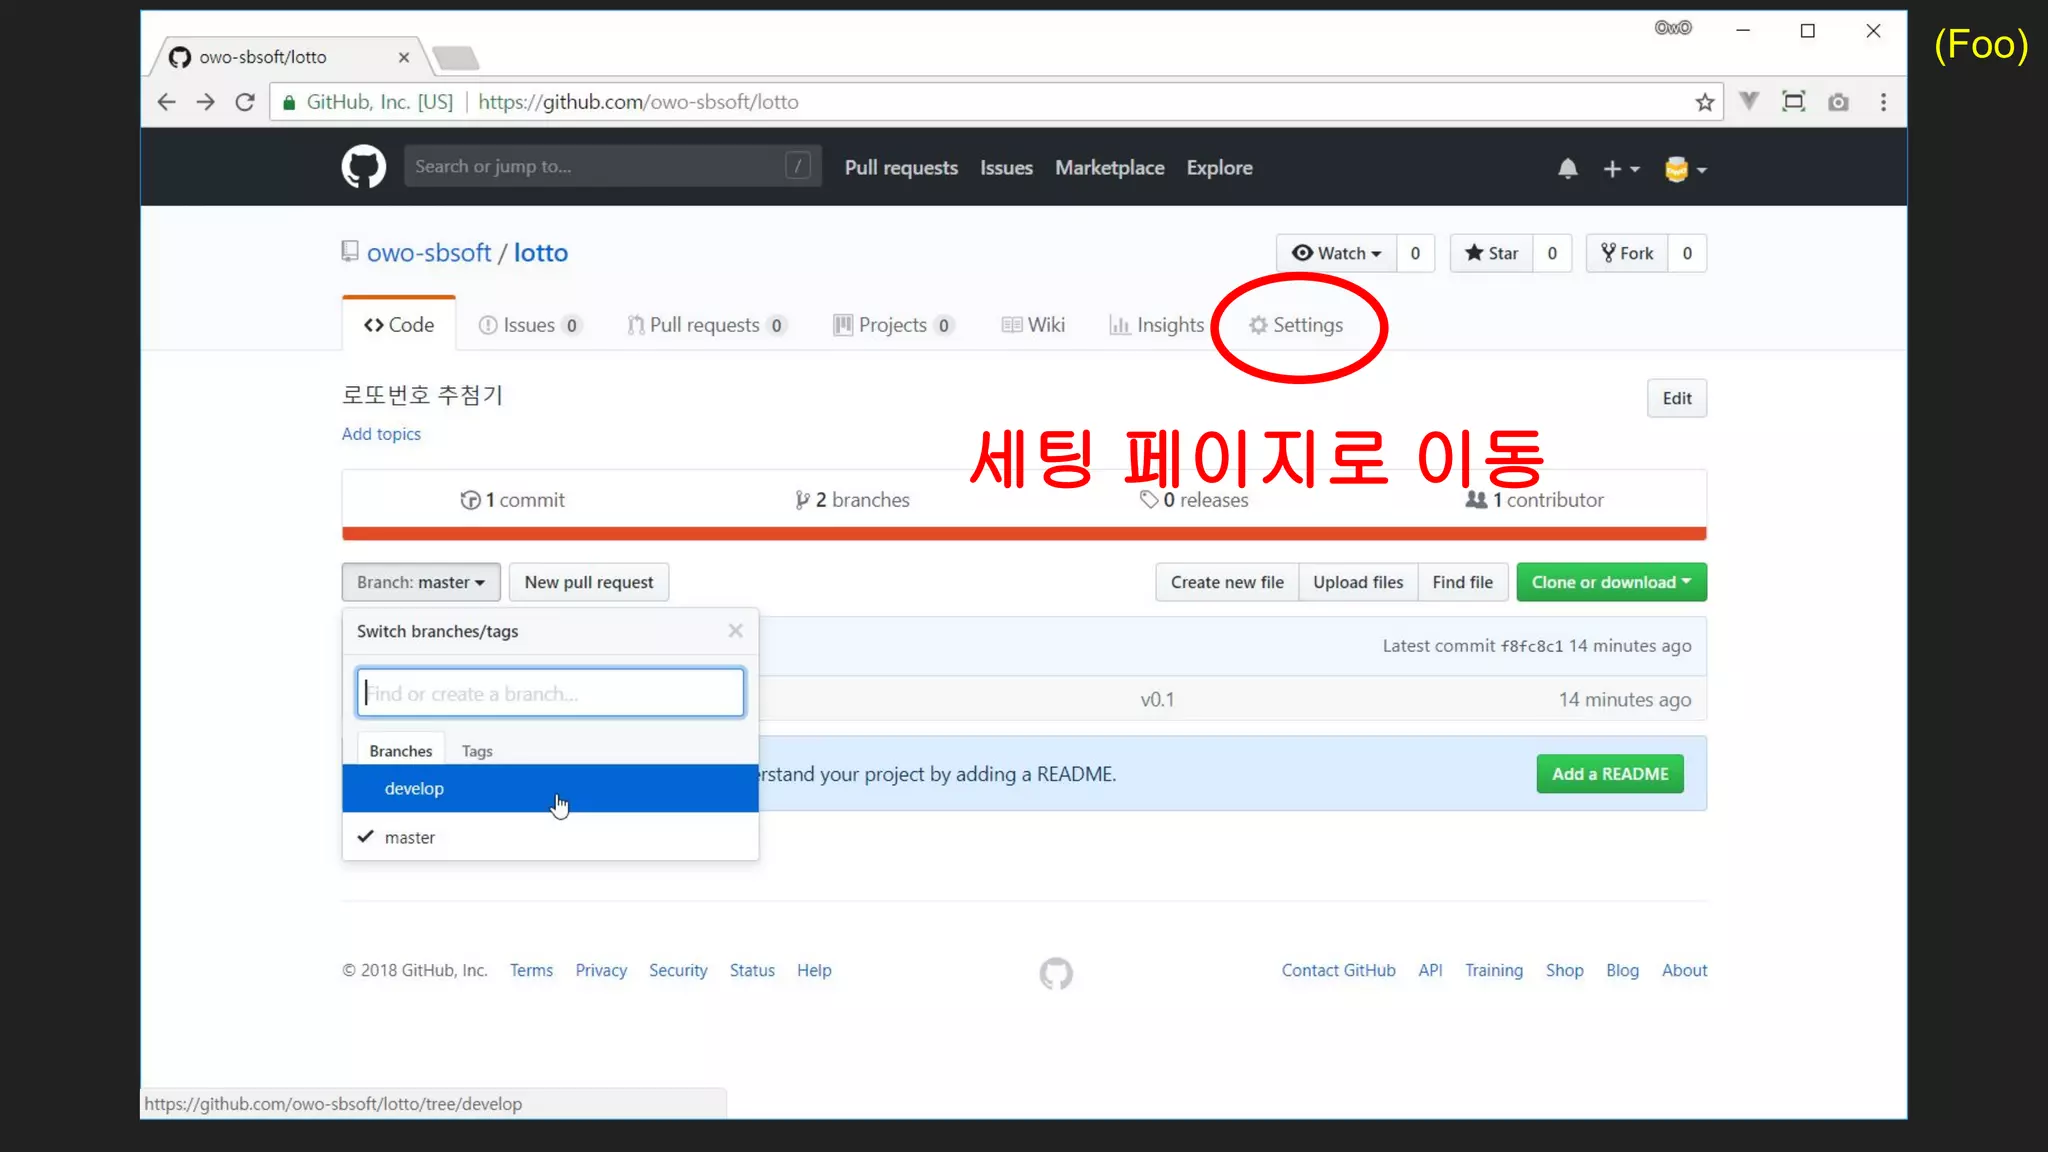
Task: Click Upload files button
Action: pos(1358,582)
